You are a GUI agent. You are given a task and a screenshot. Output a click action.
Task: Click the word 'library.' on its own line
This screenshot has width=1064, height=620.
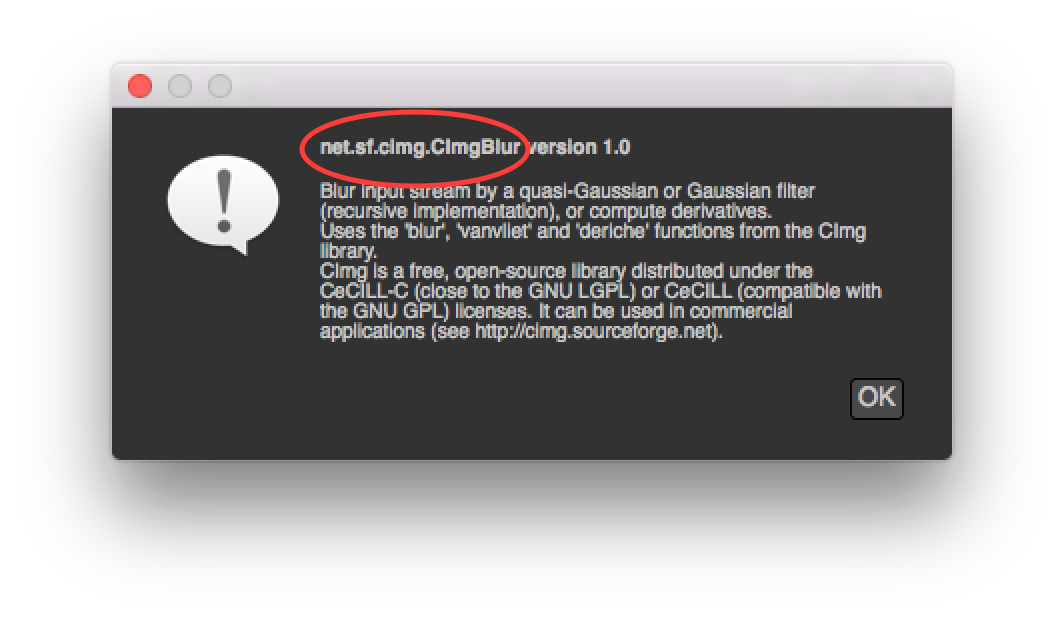(x=347, y=251)
